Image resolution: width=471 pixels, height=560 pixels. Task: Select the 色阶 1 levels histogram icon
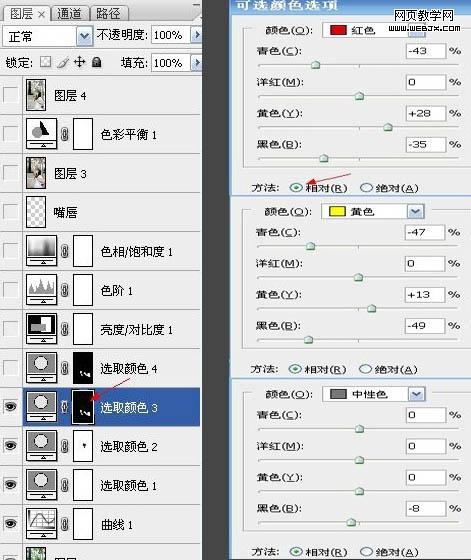(x=41, y=290)
